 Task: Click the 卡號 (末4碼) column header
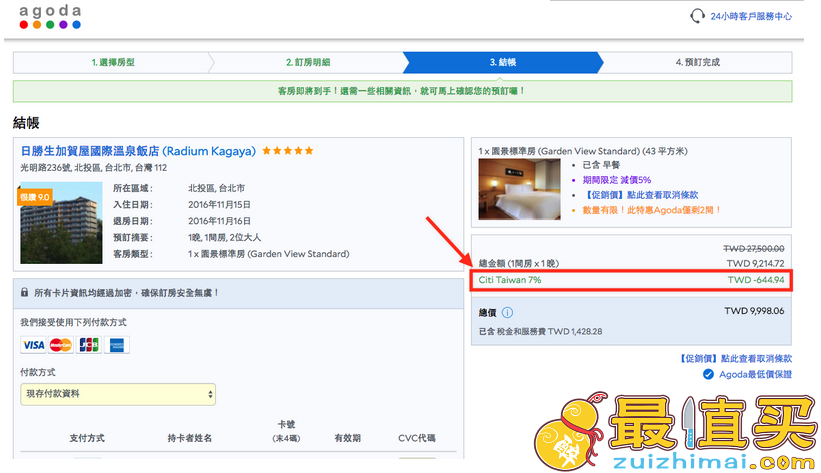pos(286,431)
